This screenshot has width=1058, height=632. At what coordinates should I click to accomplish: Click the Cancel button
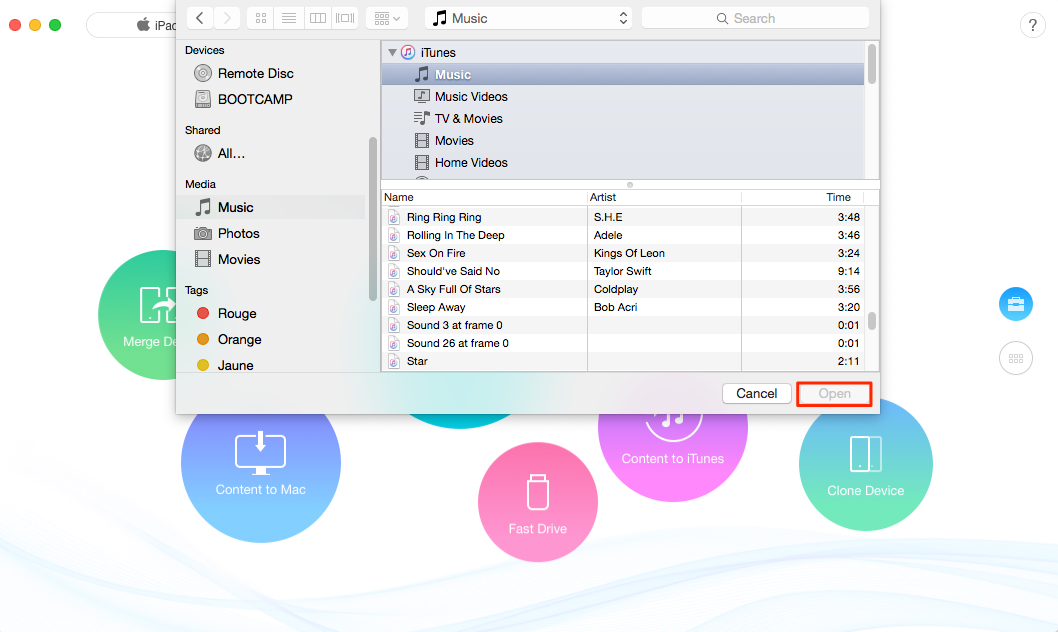point(756,393)
